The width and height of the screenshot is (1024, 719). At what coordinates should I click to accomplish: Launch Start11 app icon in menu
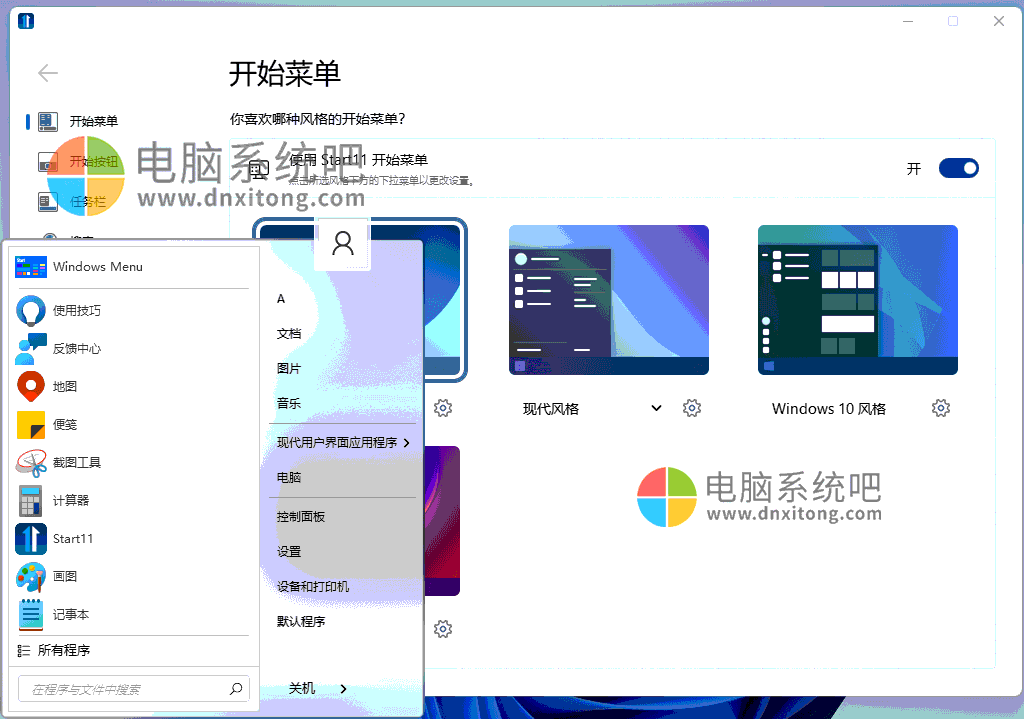[31, 539]
